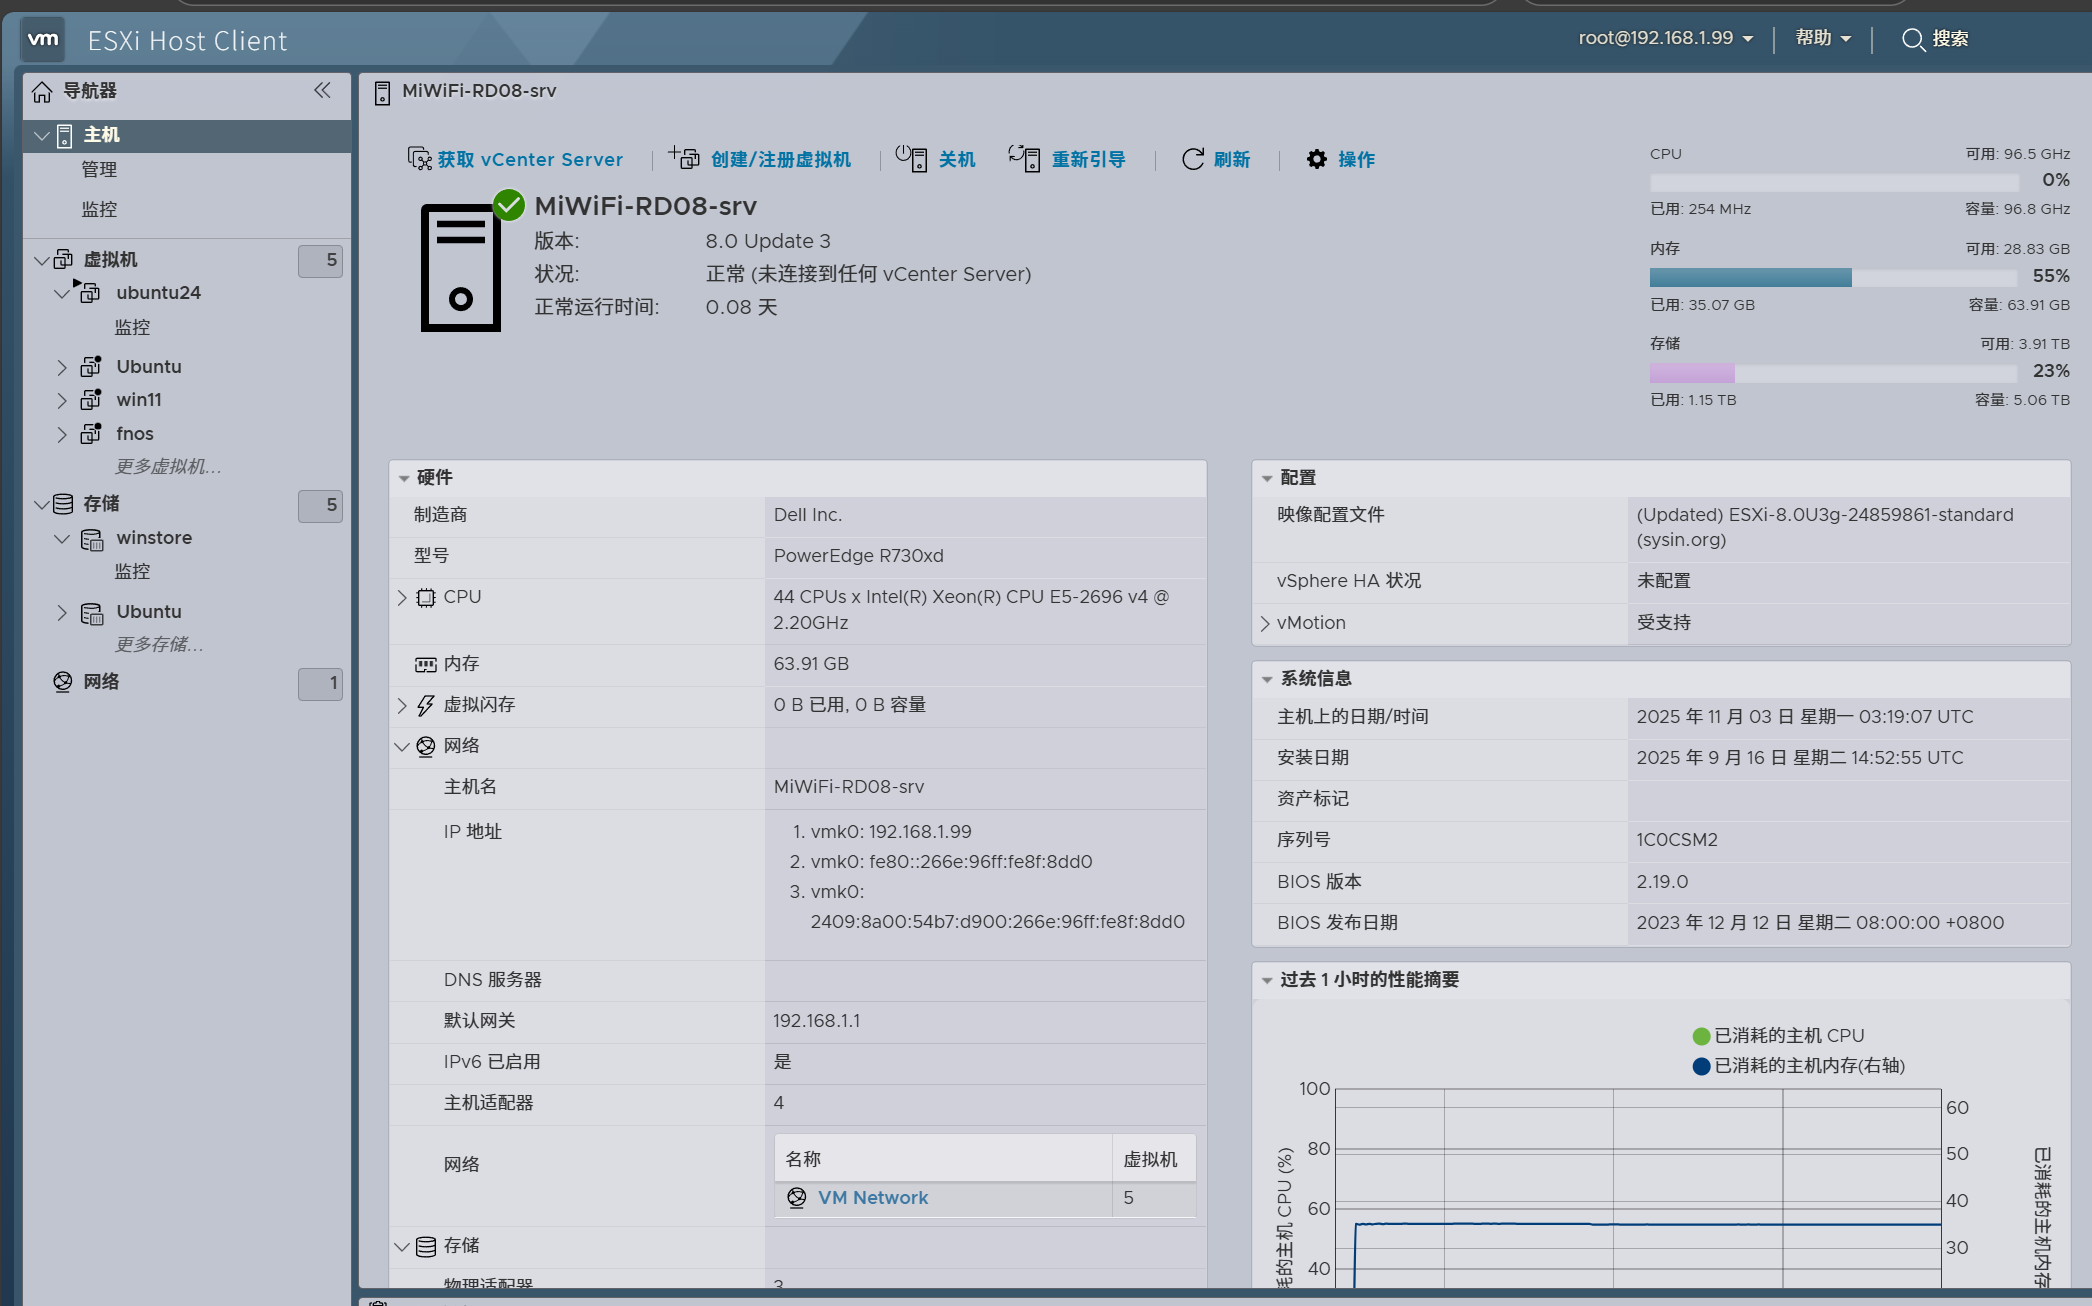Viewport: 2092px width, 1306px height.
Task: Click the vm logo icon
Action: (x=43, y=40)
